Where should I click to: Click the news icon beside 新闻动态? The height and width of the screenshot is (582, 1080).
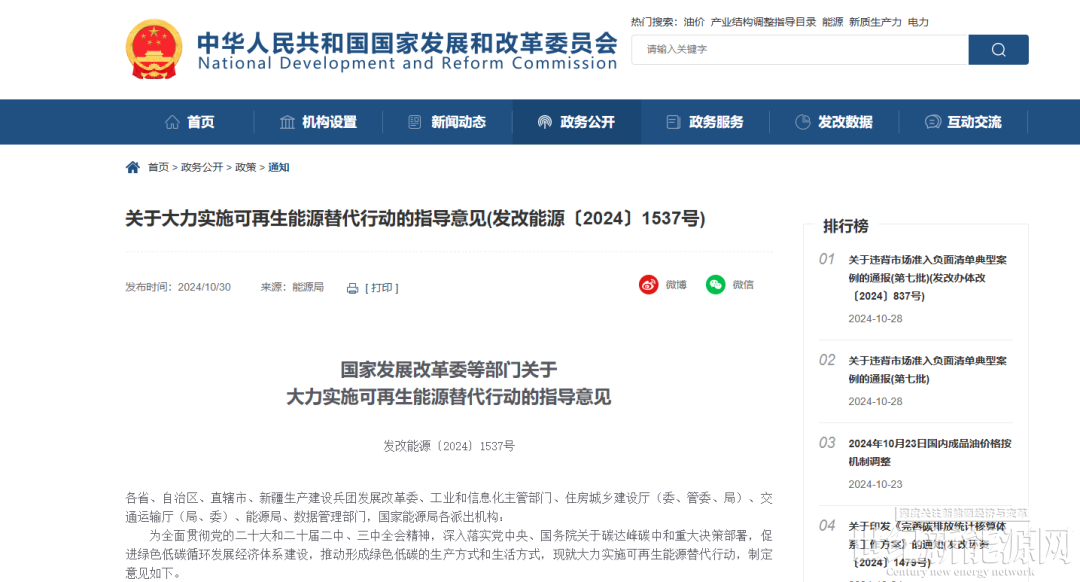415,122
